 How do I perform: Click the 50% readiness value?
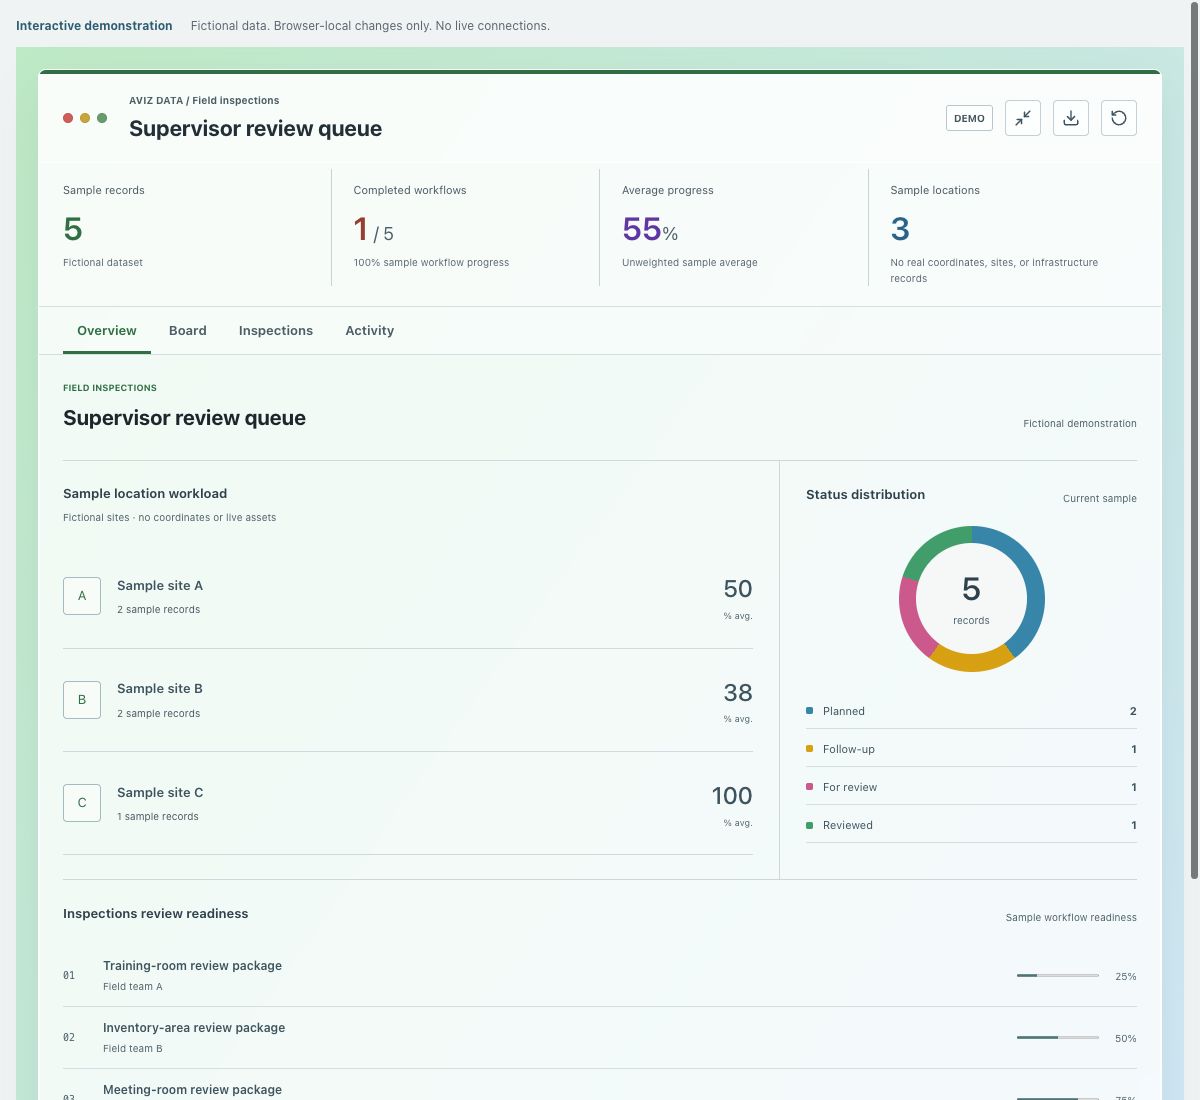(1126, 1038)
